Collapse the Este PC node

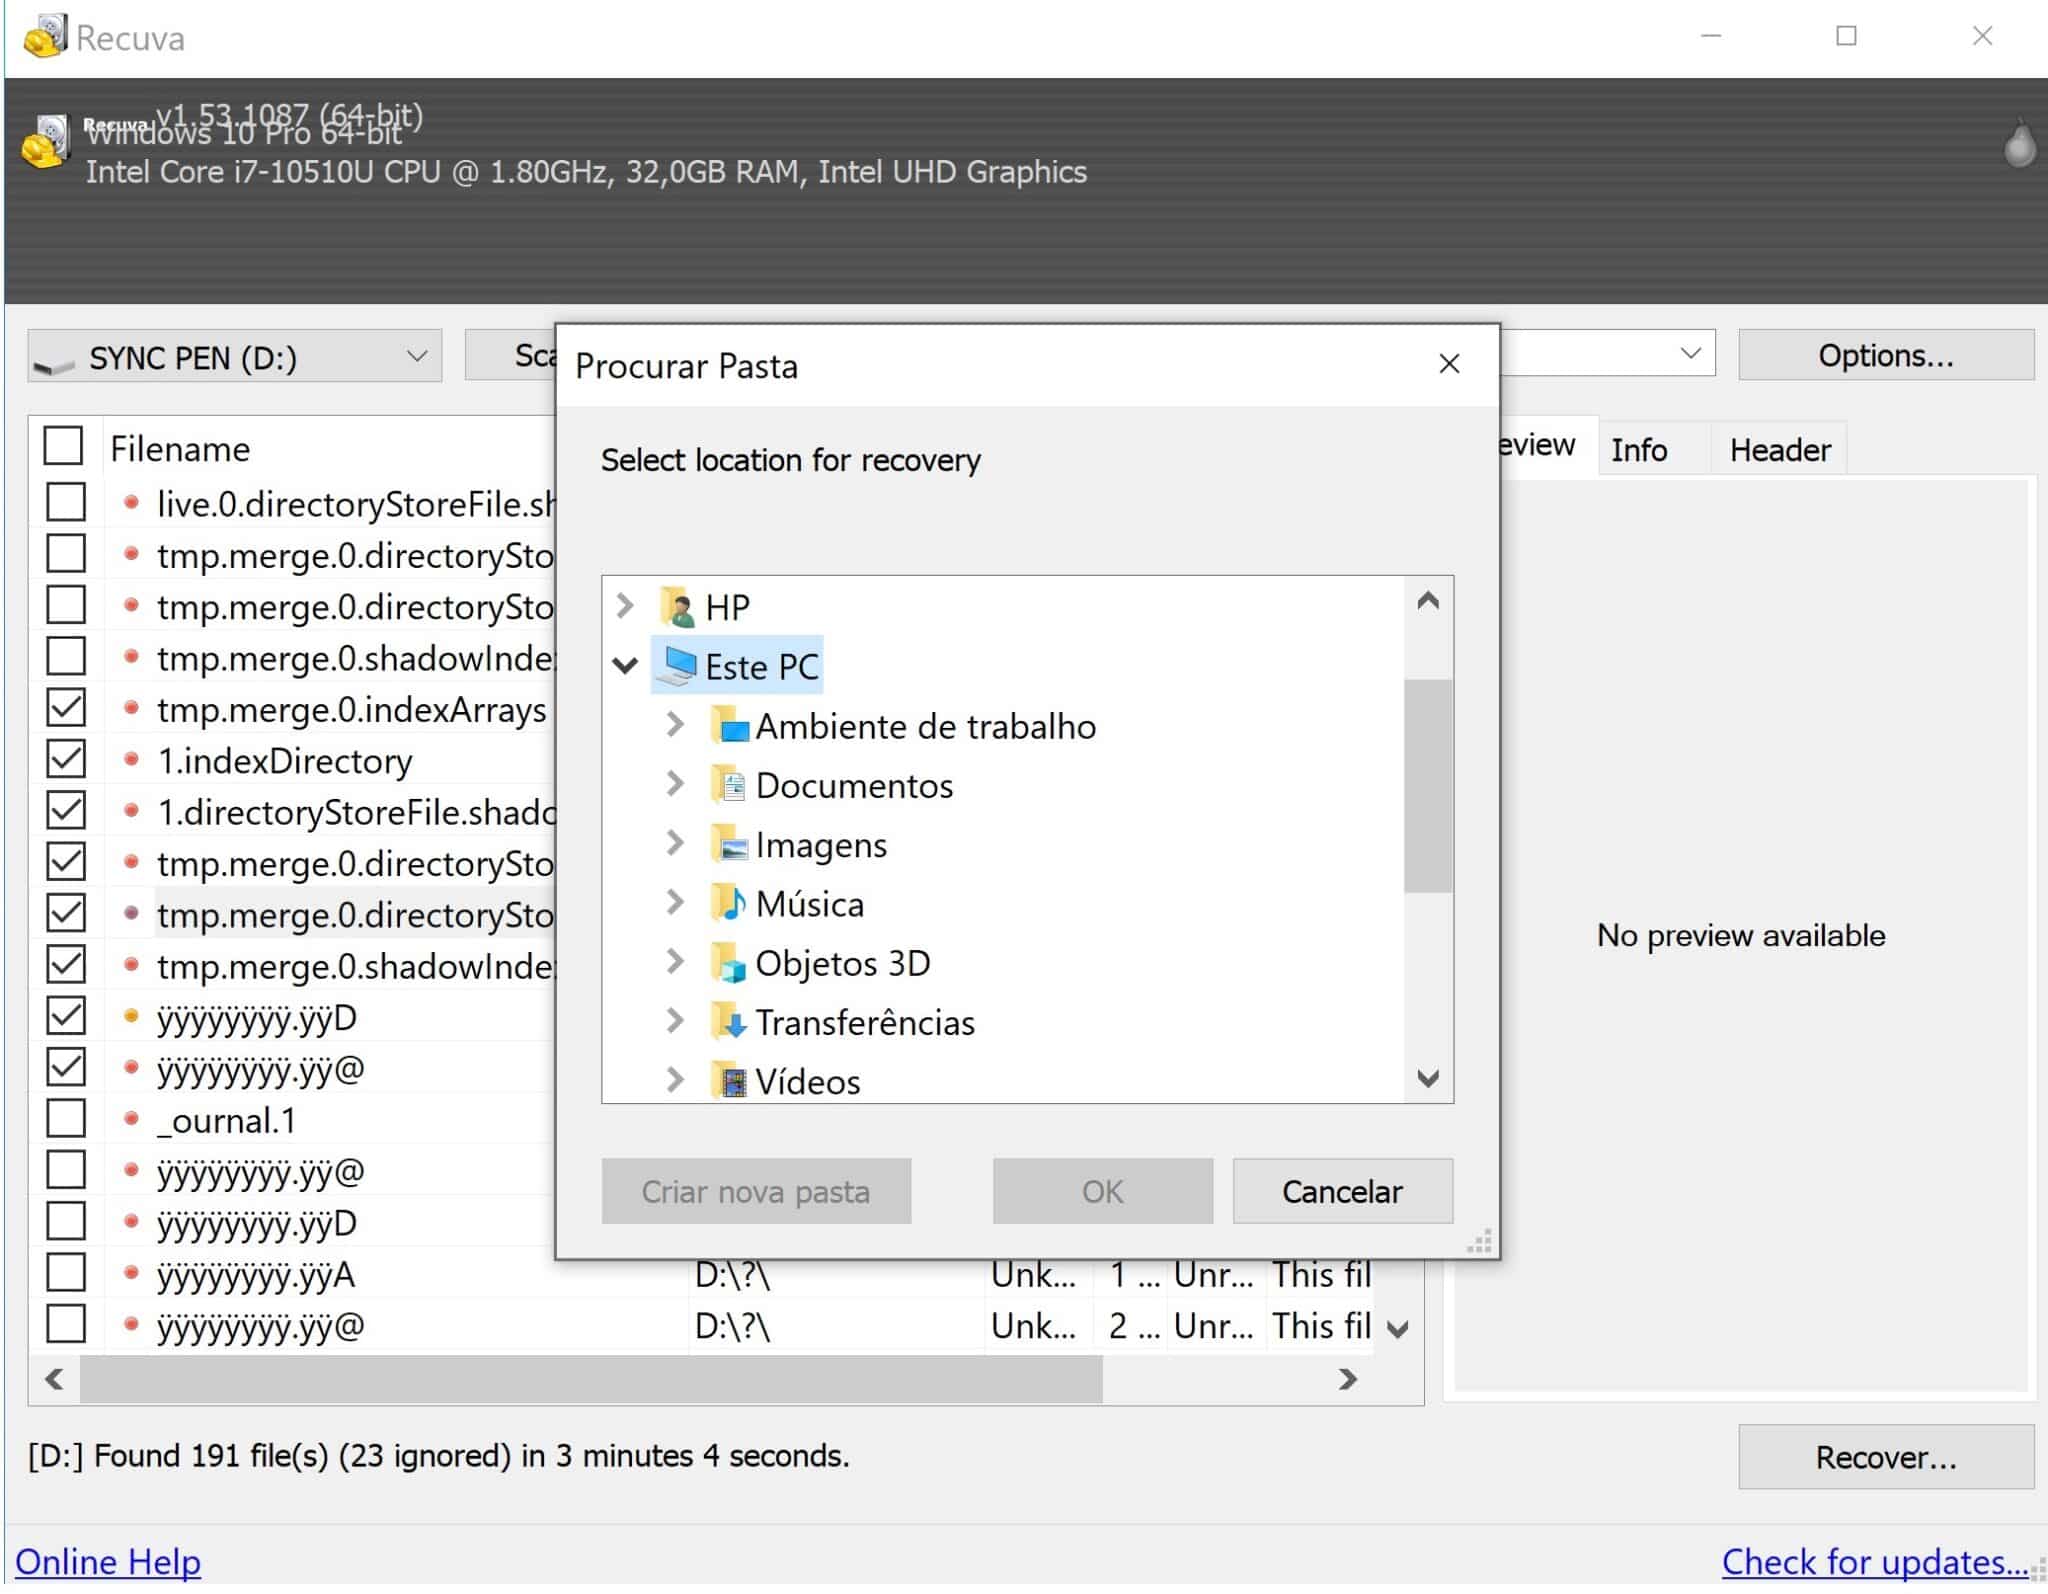coord(626,666)
